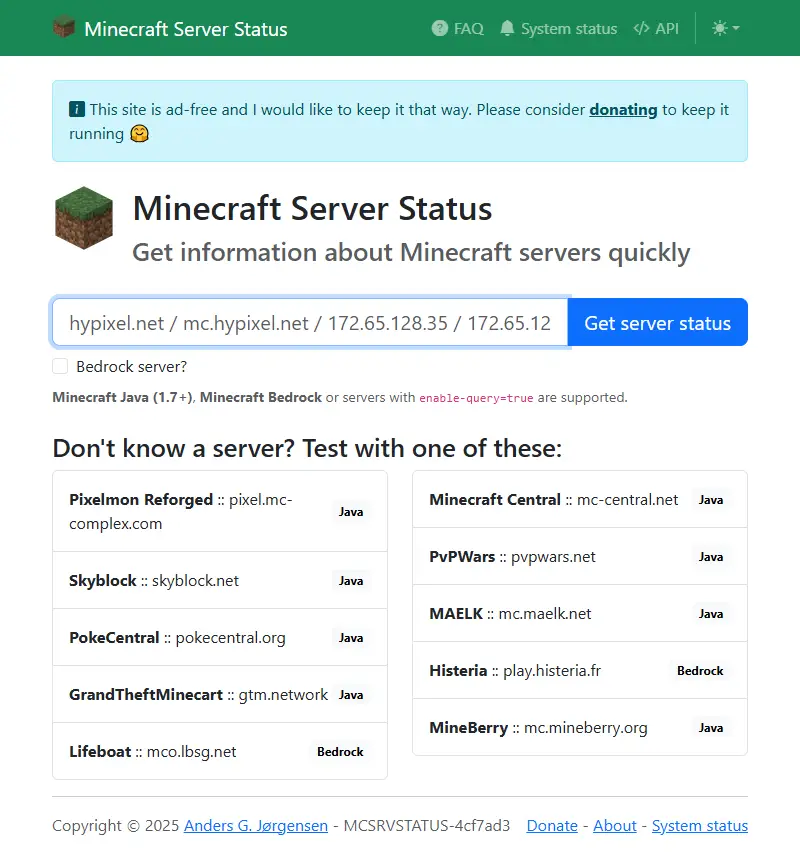Click the Bedrock badge on Histeria row
The image size is (800, 853).
[x=700, y=671]
